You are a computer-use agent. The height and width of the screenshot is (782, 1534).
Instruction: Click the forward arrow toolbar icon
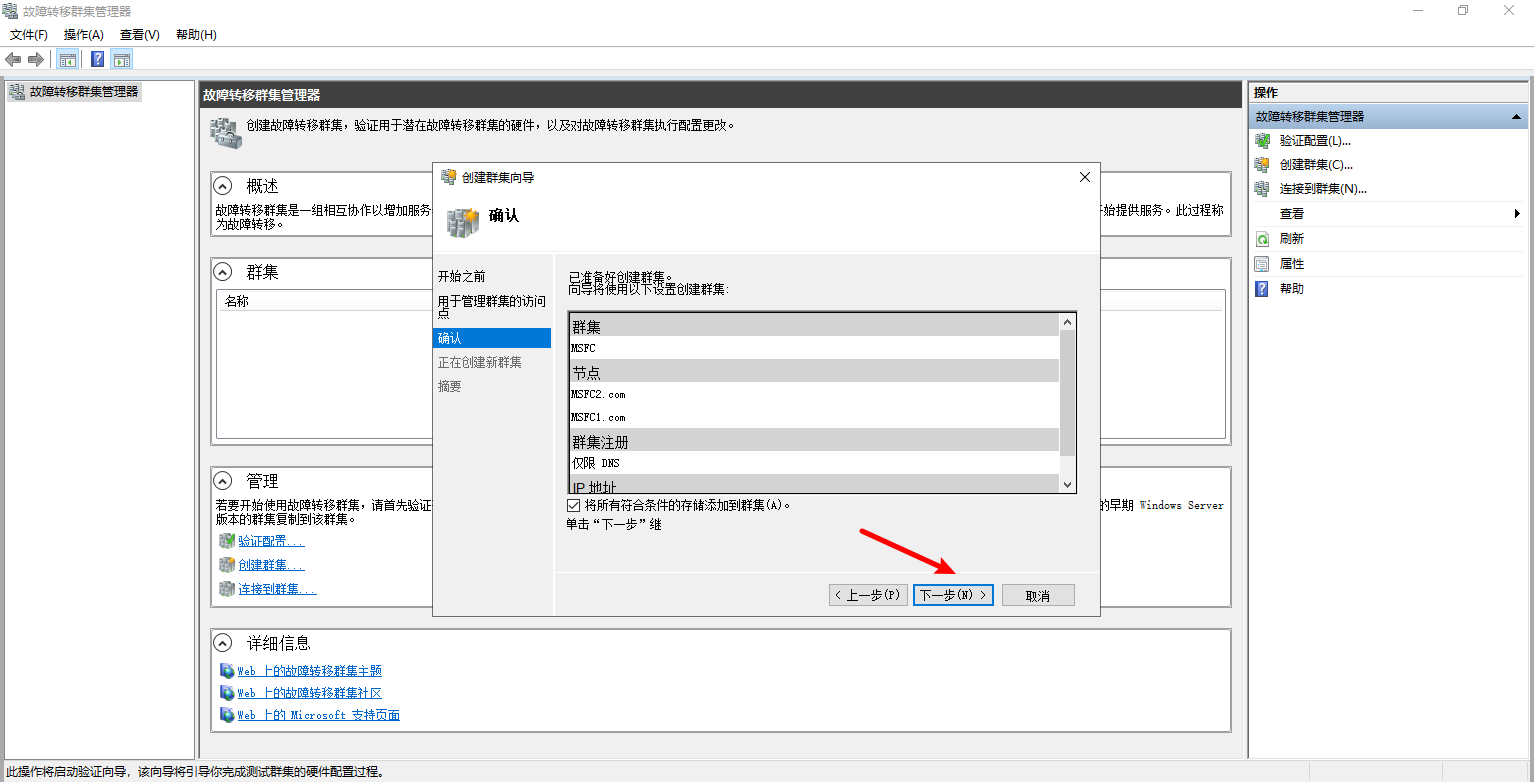36,59
